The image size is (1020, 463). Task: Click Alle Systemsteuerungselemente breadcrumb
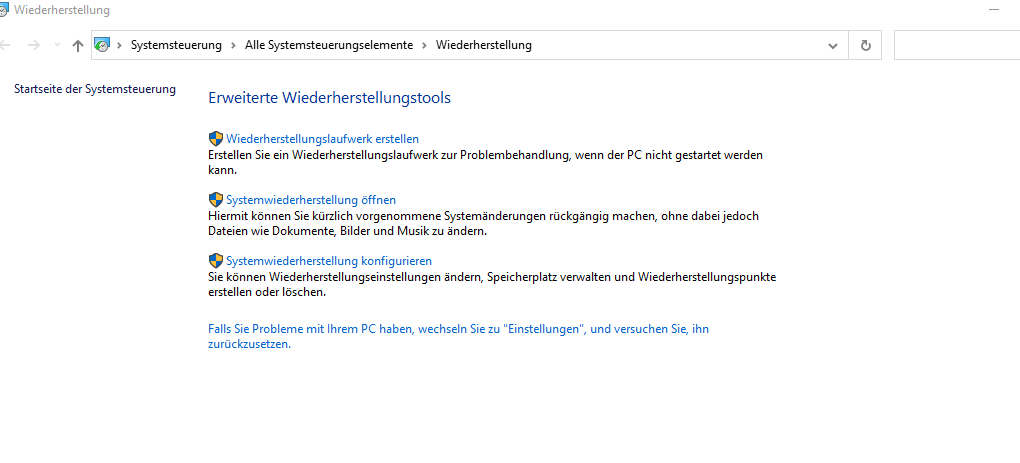click(x=329, y=45)
